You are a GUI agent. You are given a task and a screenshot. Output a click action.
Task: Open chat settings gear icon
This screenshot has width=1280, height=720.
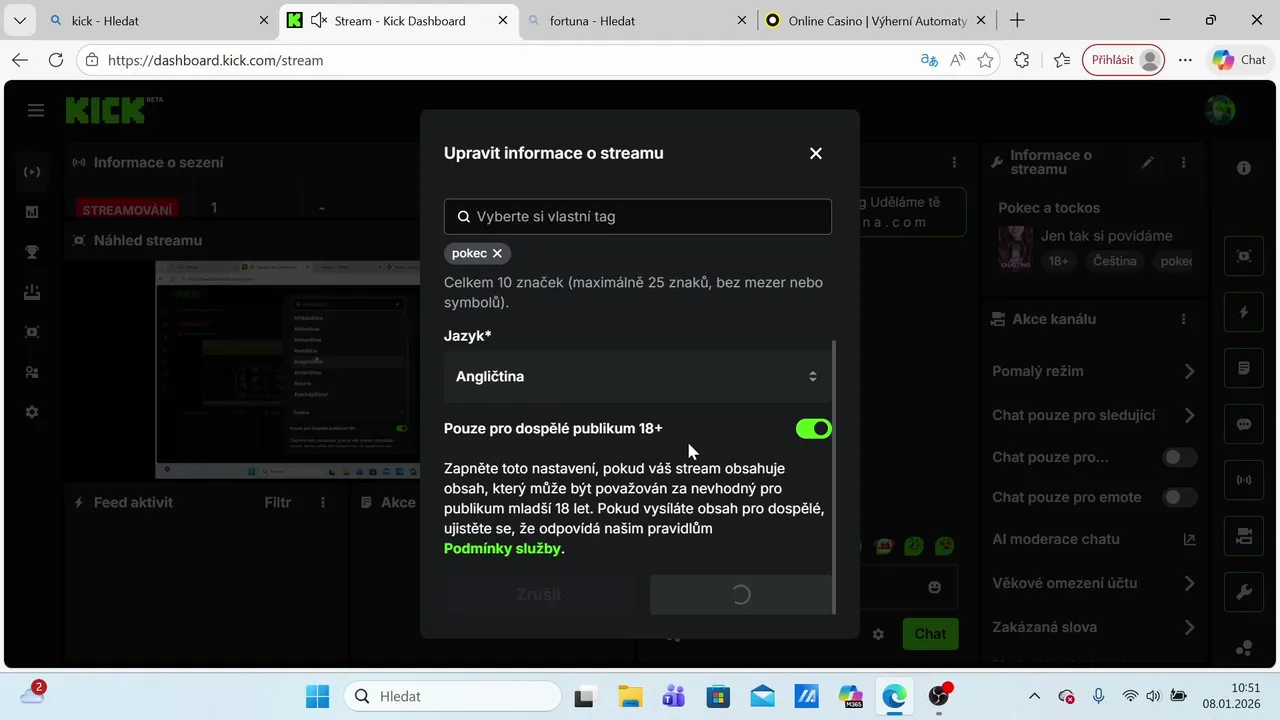pos(878,634)
